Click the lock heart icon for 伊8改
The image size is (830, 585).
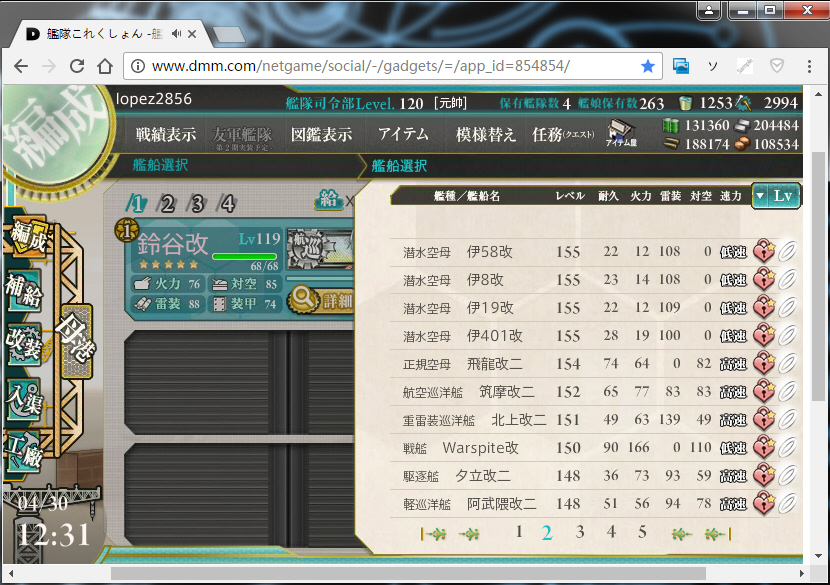[x=764, y=279]
